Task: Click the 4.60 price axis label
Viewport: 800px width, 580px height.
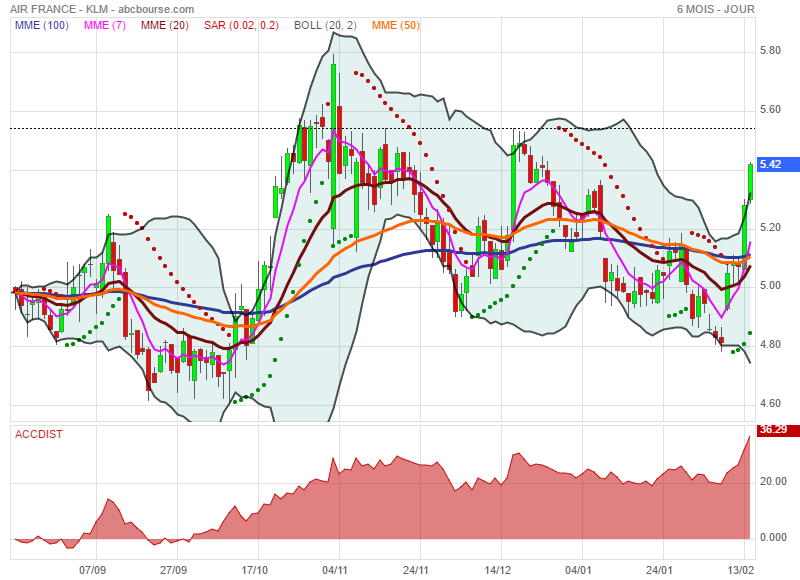Action: 770,404
